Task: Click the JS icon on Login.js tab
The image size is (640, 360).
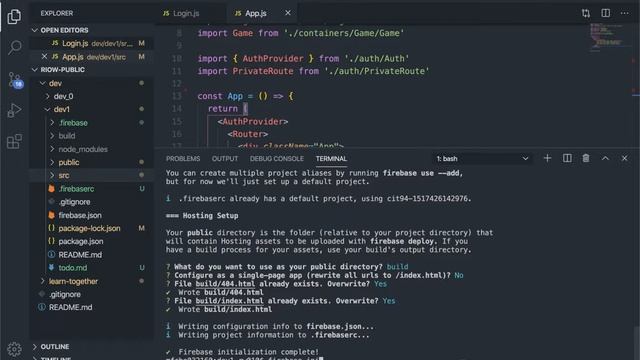Action: [x=166, y=13]
